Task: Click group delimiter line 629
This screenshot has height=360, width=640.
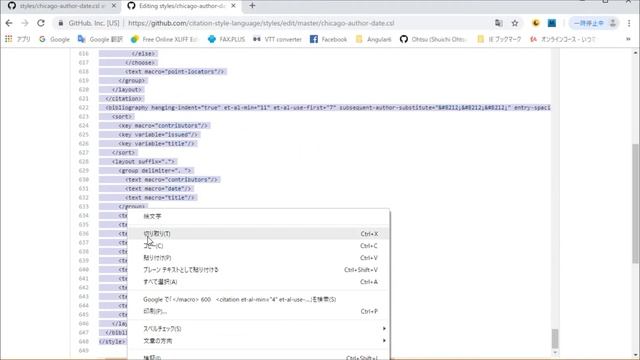Action: coord(156,171)
